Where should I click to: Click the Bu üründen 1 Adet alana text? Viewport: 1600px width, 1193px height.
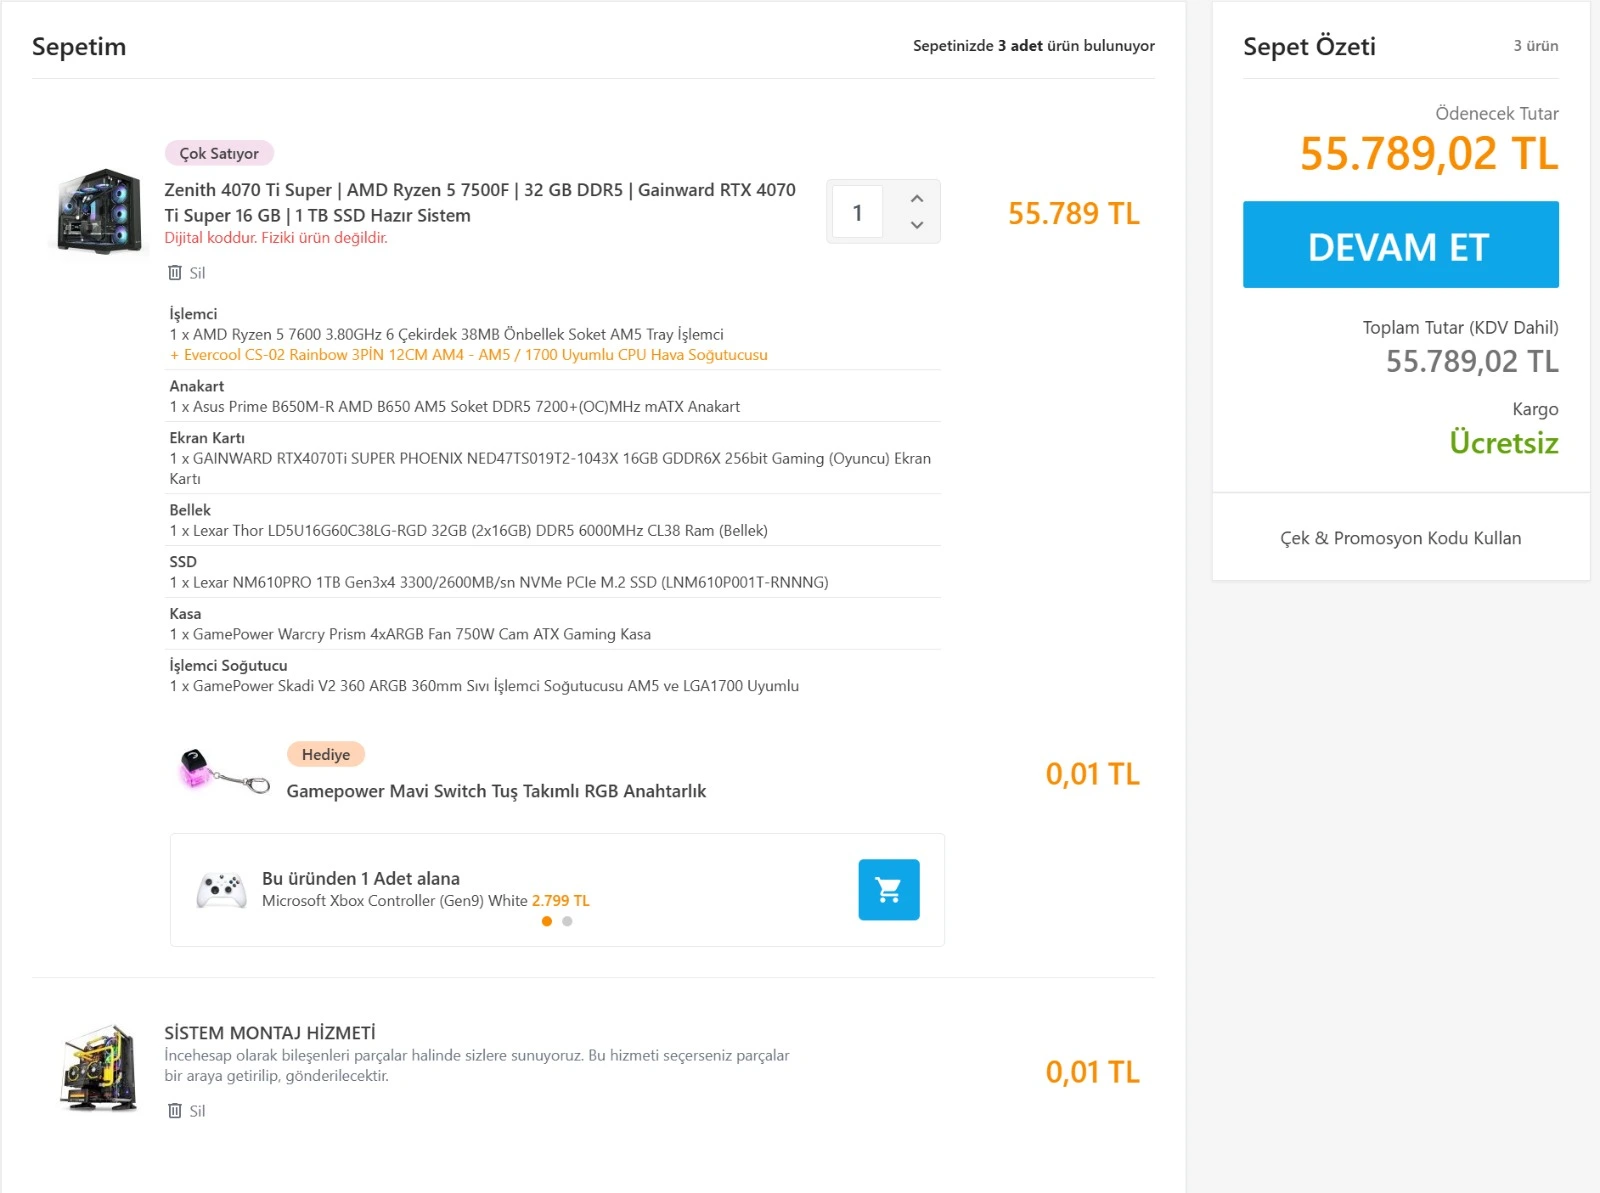click(361, 878)
